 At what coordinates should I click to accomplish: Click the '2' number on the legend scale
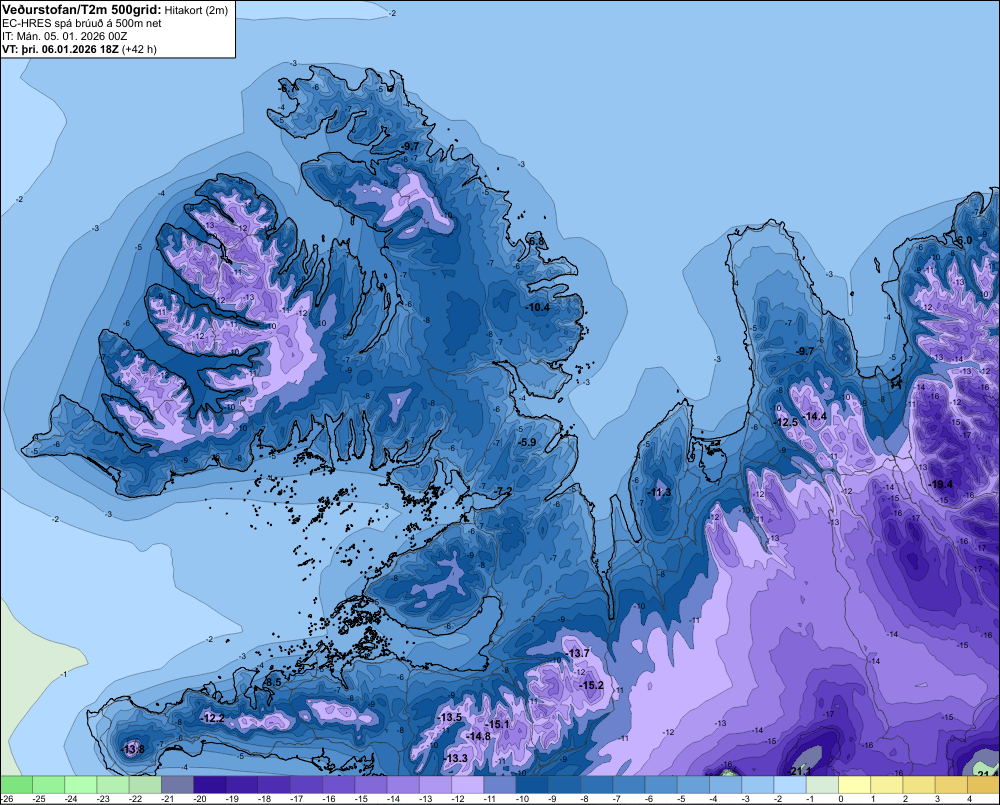(x=906, y=799)
